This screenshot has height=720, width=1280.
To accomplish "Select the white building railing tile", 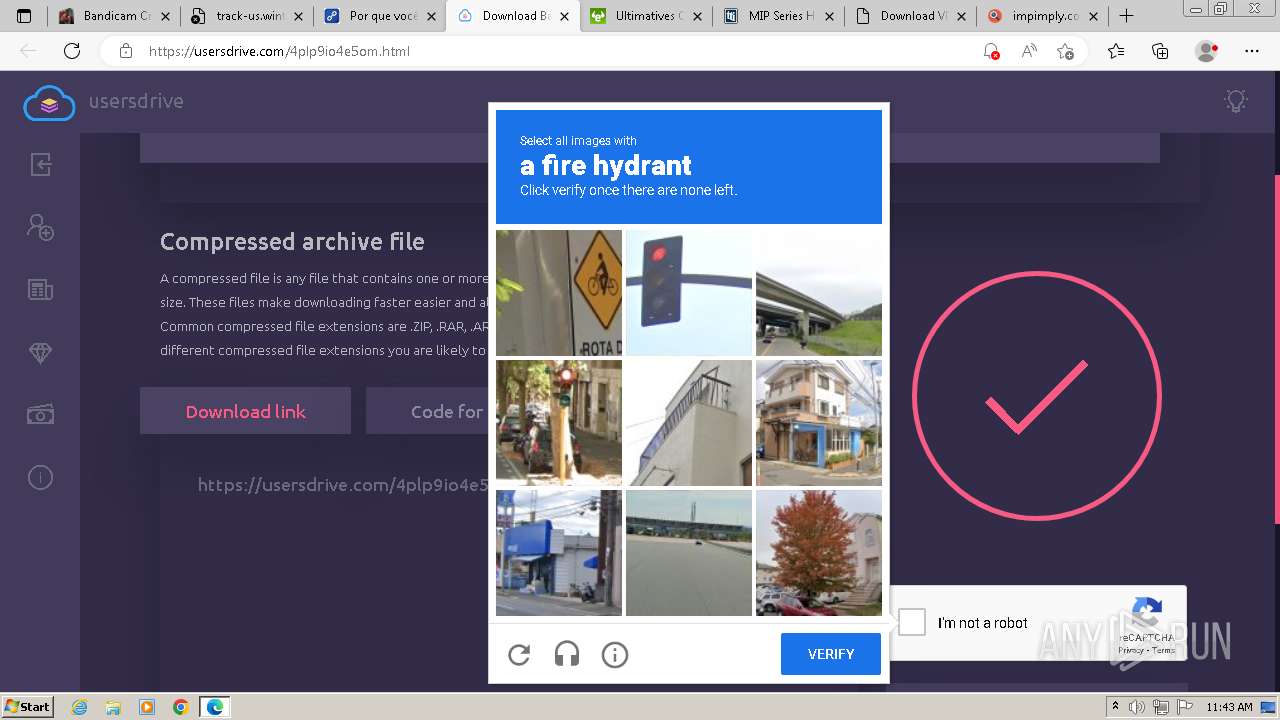I will [689, 423].
